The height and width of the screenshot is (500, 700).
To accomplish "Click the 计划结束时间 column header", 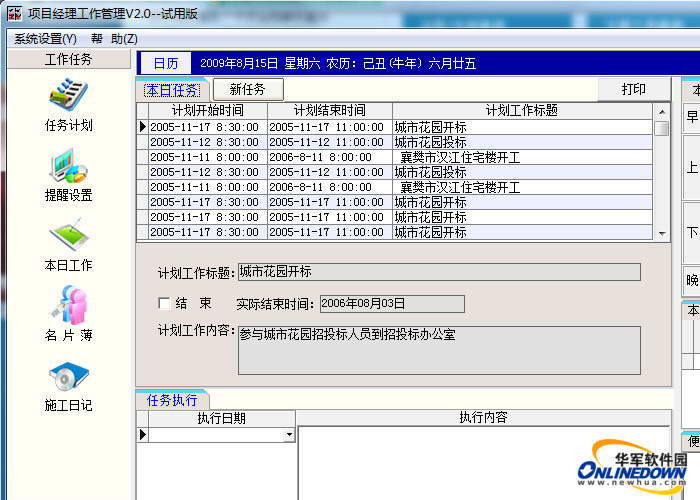I will point(329,111).
